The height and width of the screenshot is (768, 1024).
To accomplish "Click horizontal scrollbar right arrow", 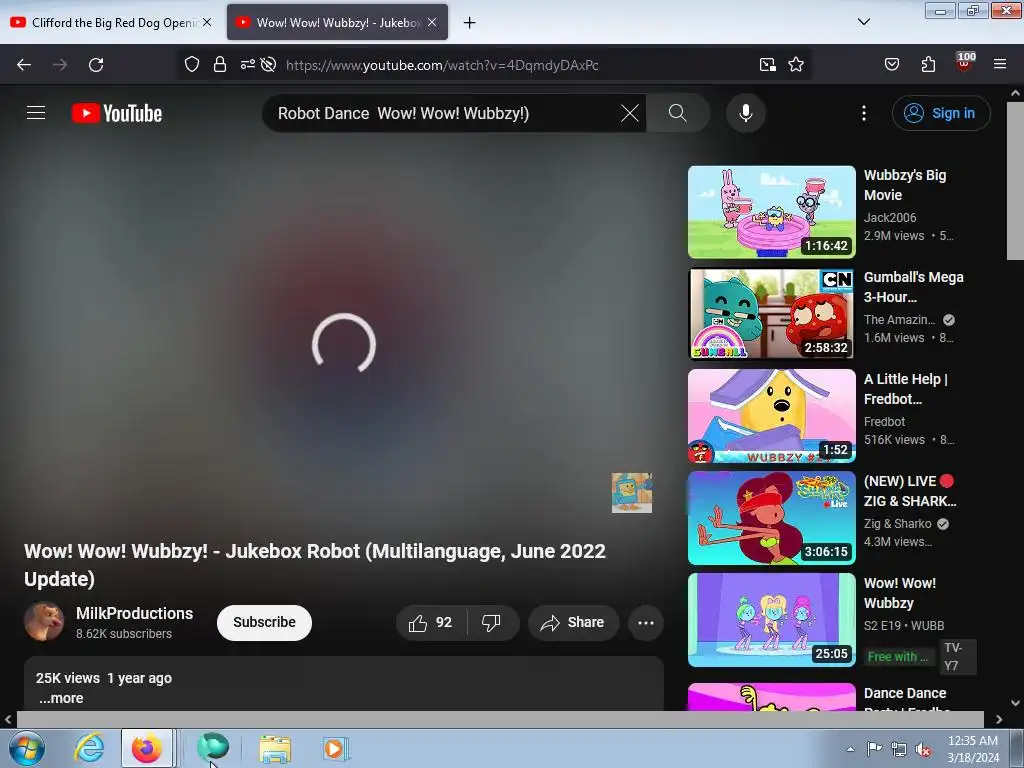I will 999,720.
